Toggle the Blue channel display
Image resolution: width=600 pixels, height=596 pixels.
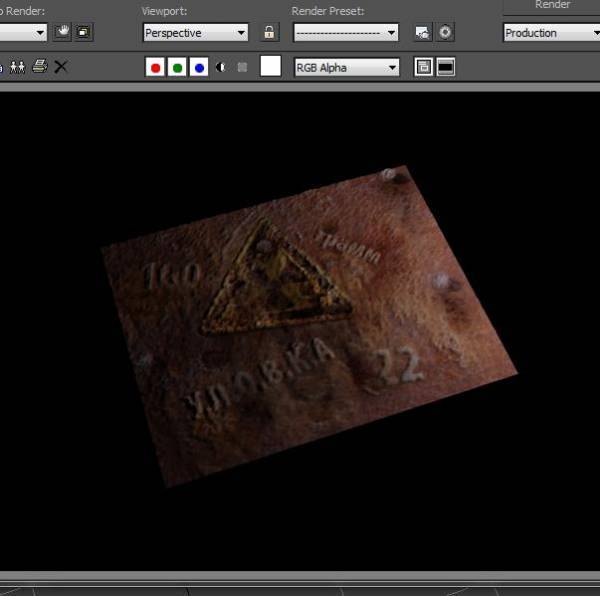click(199, 68)
